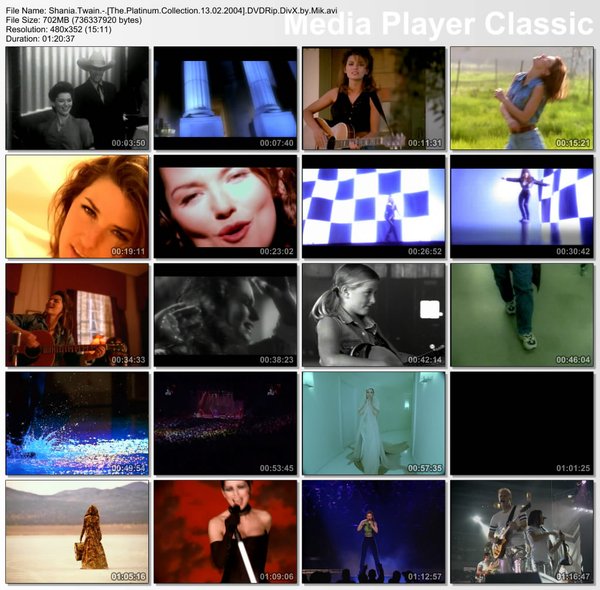This screenshot has width=600, height=590.
Task: Select the white room frame at 00:57:35
Action: pos(374,424)
